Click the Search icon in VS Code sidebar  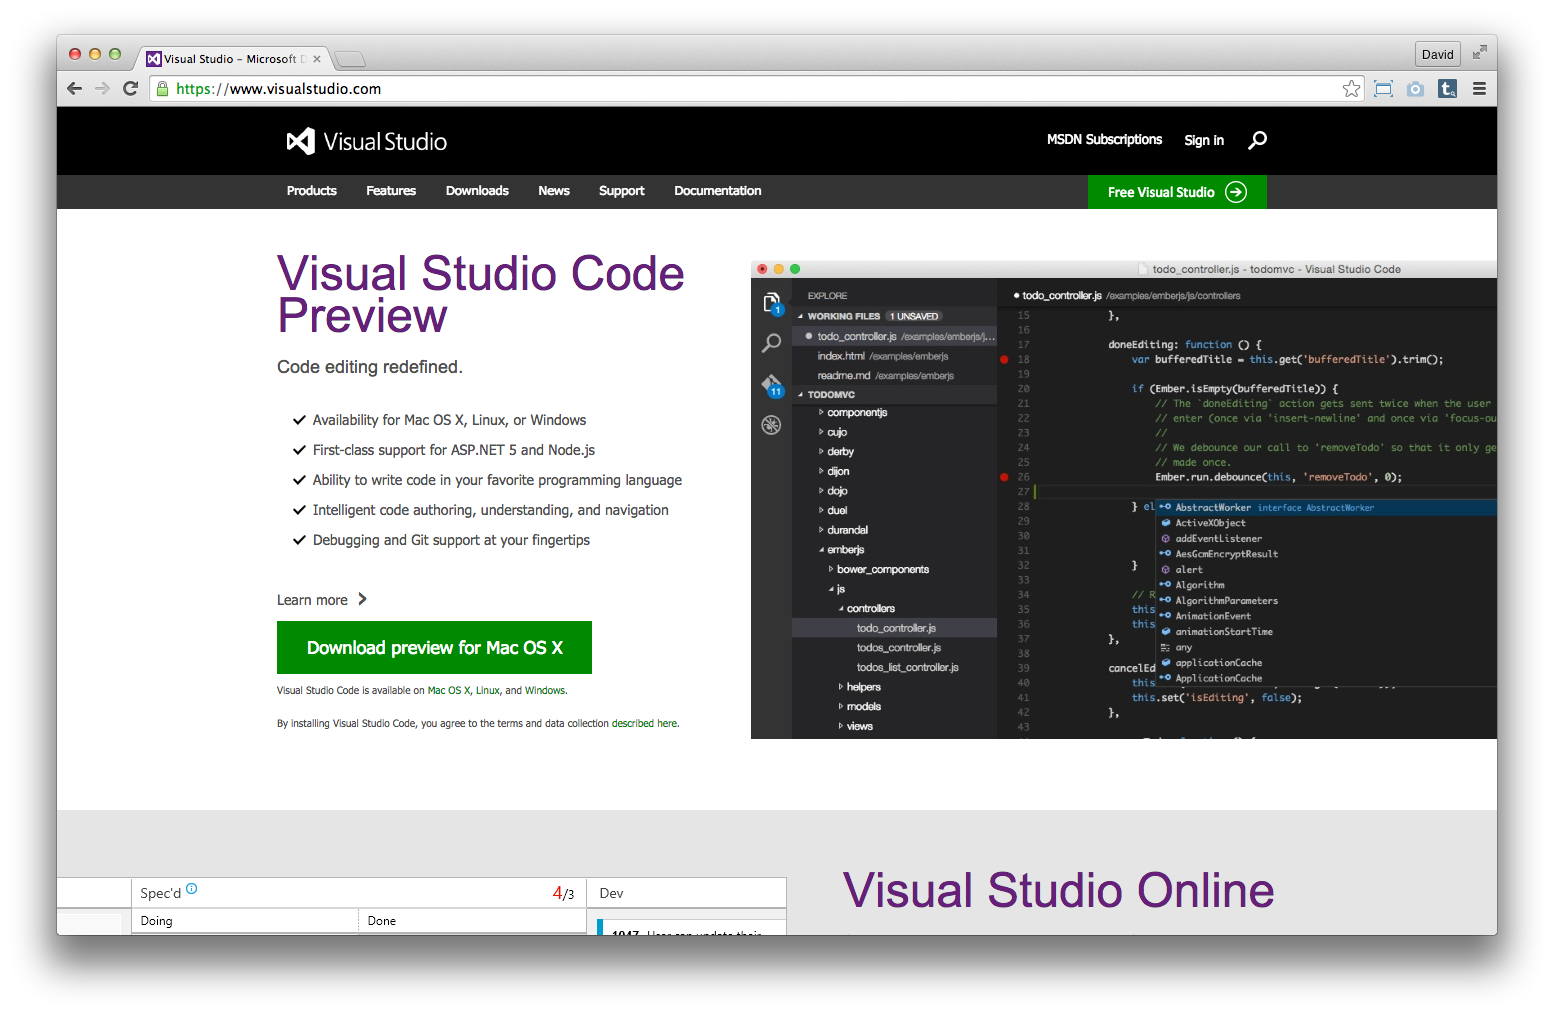pyautogui.click(x=771, y=344)
